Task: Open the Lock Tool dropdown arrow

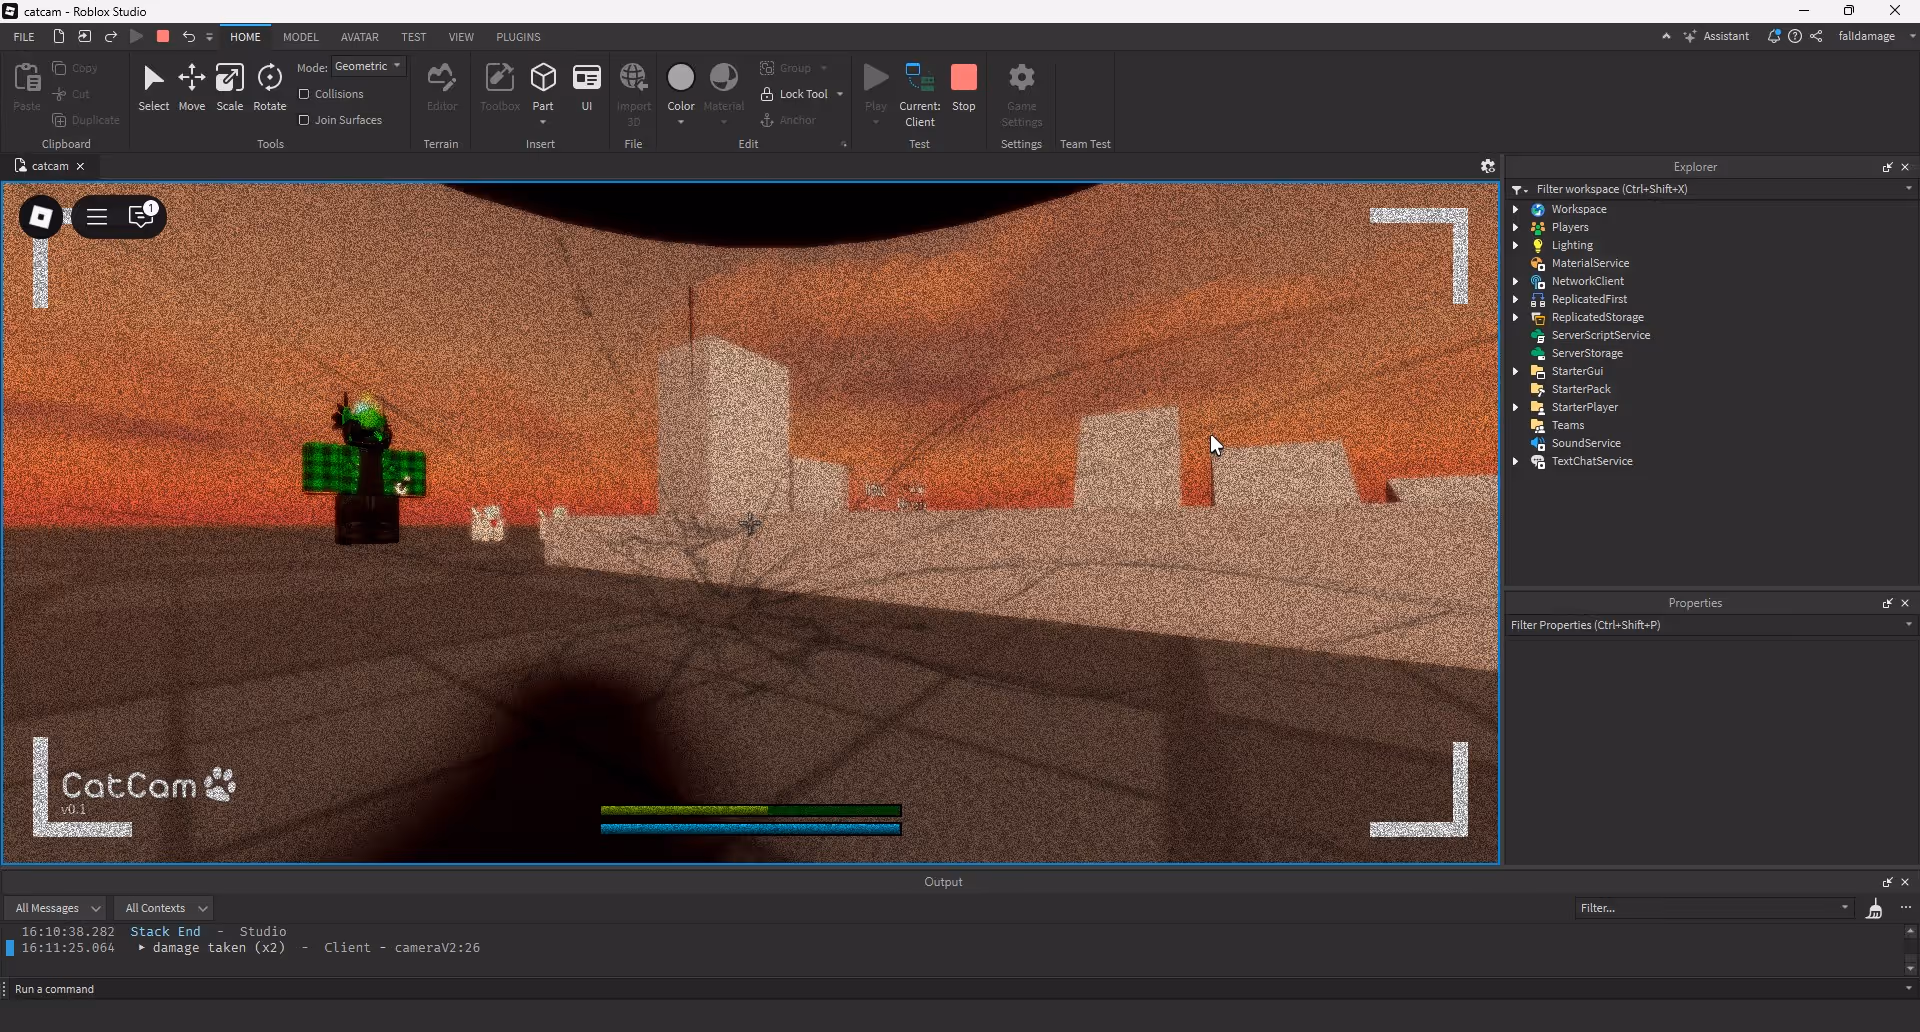Action: [x=840, y=94]
